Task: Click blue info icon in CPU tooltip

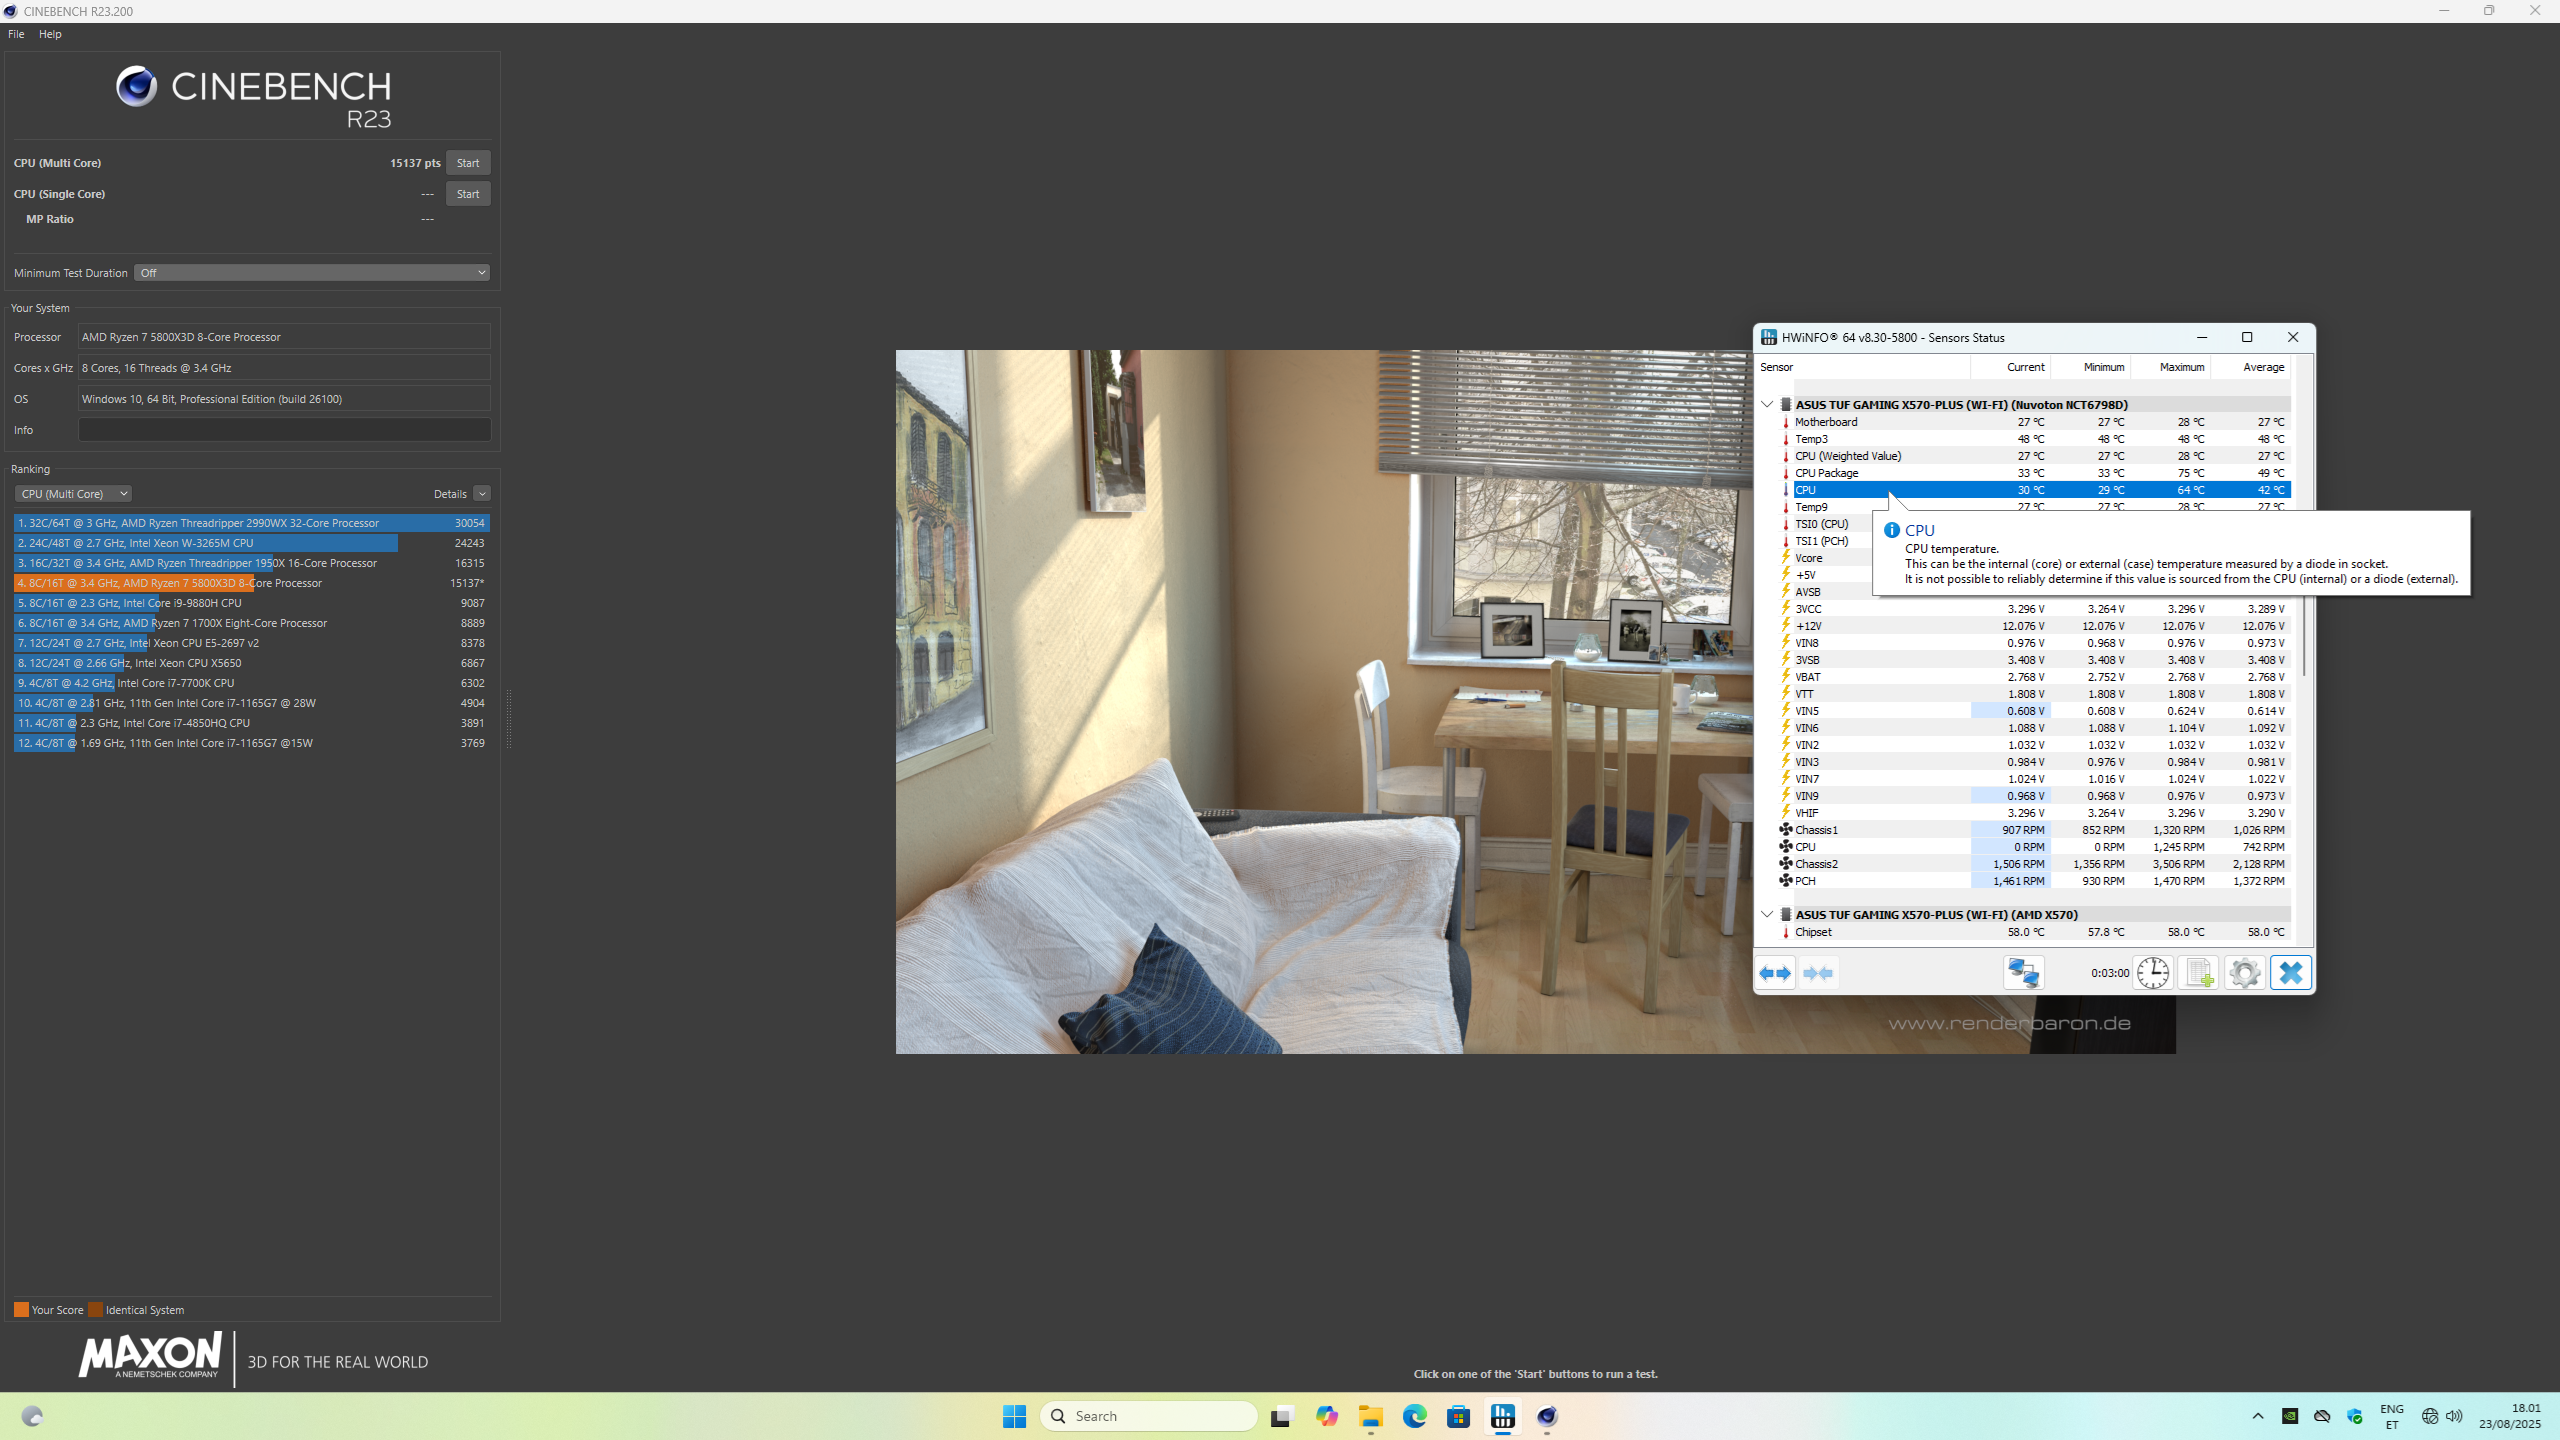Action: pyautogui.click(x=1892, y=530)
